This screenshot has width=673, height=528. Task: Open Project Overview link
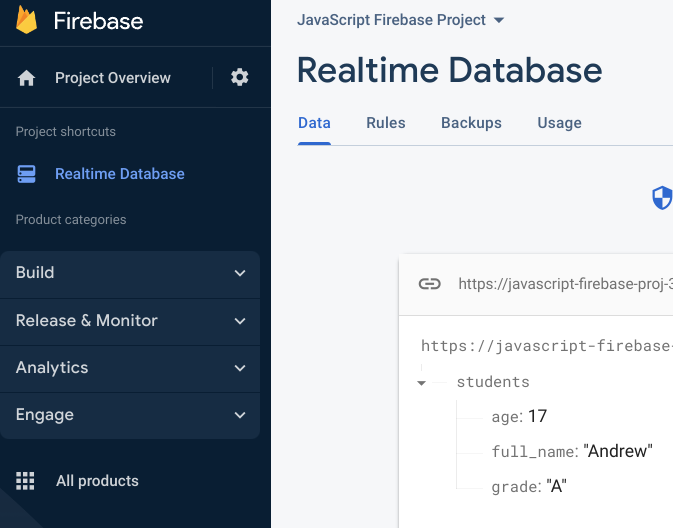113,78
